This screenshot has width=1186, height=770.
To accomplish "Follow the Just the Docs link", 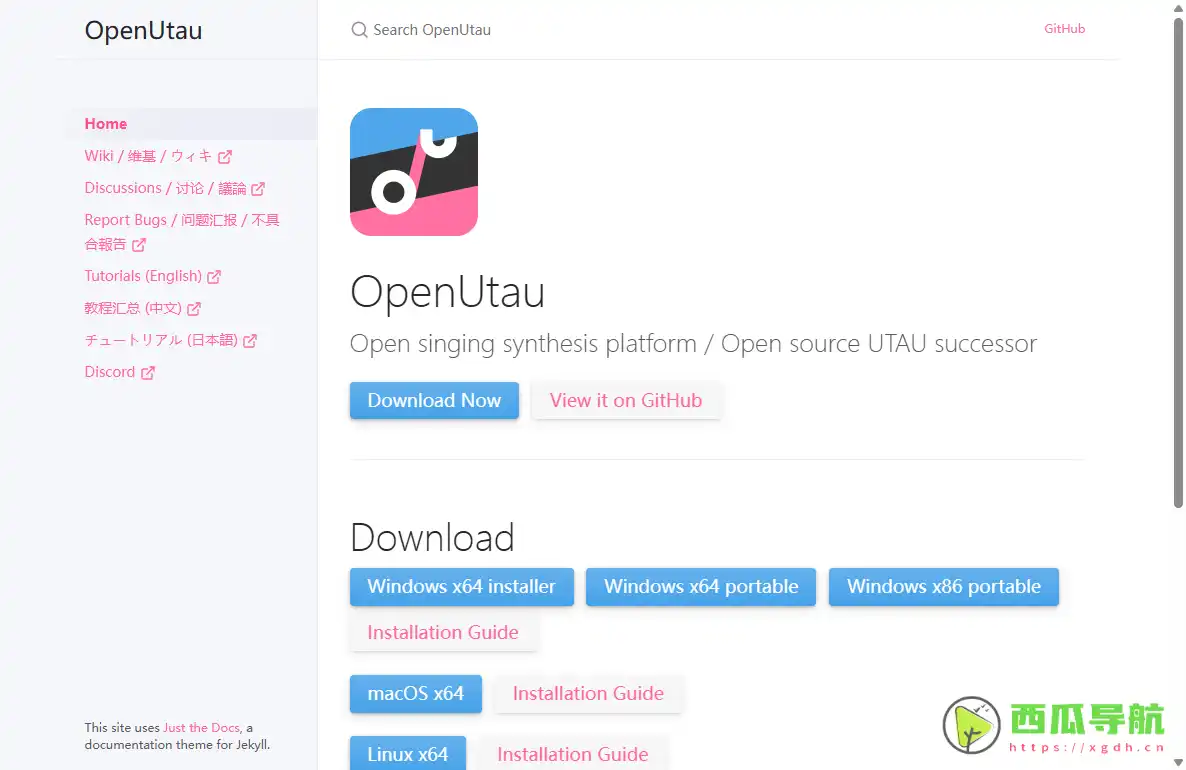I will pyautogui.click(x=201, y=728).
